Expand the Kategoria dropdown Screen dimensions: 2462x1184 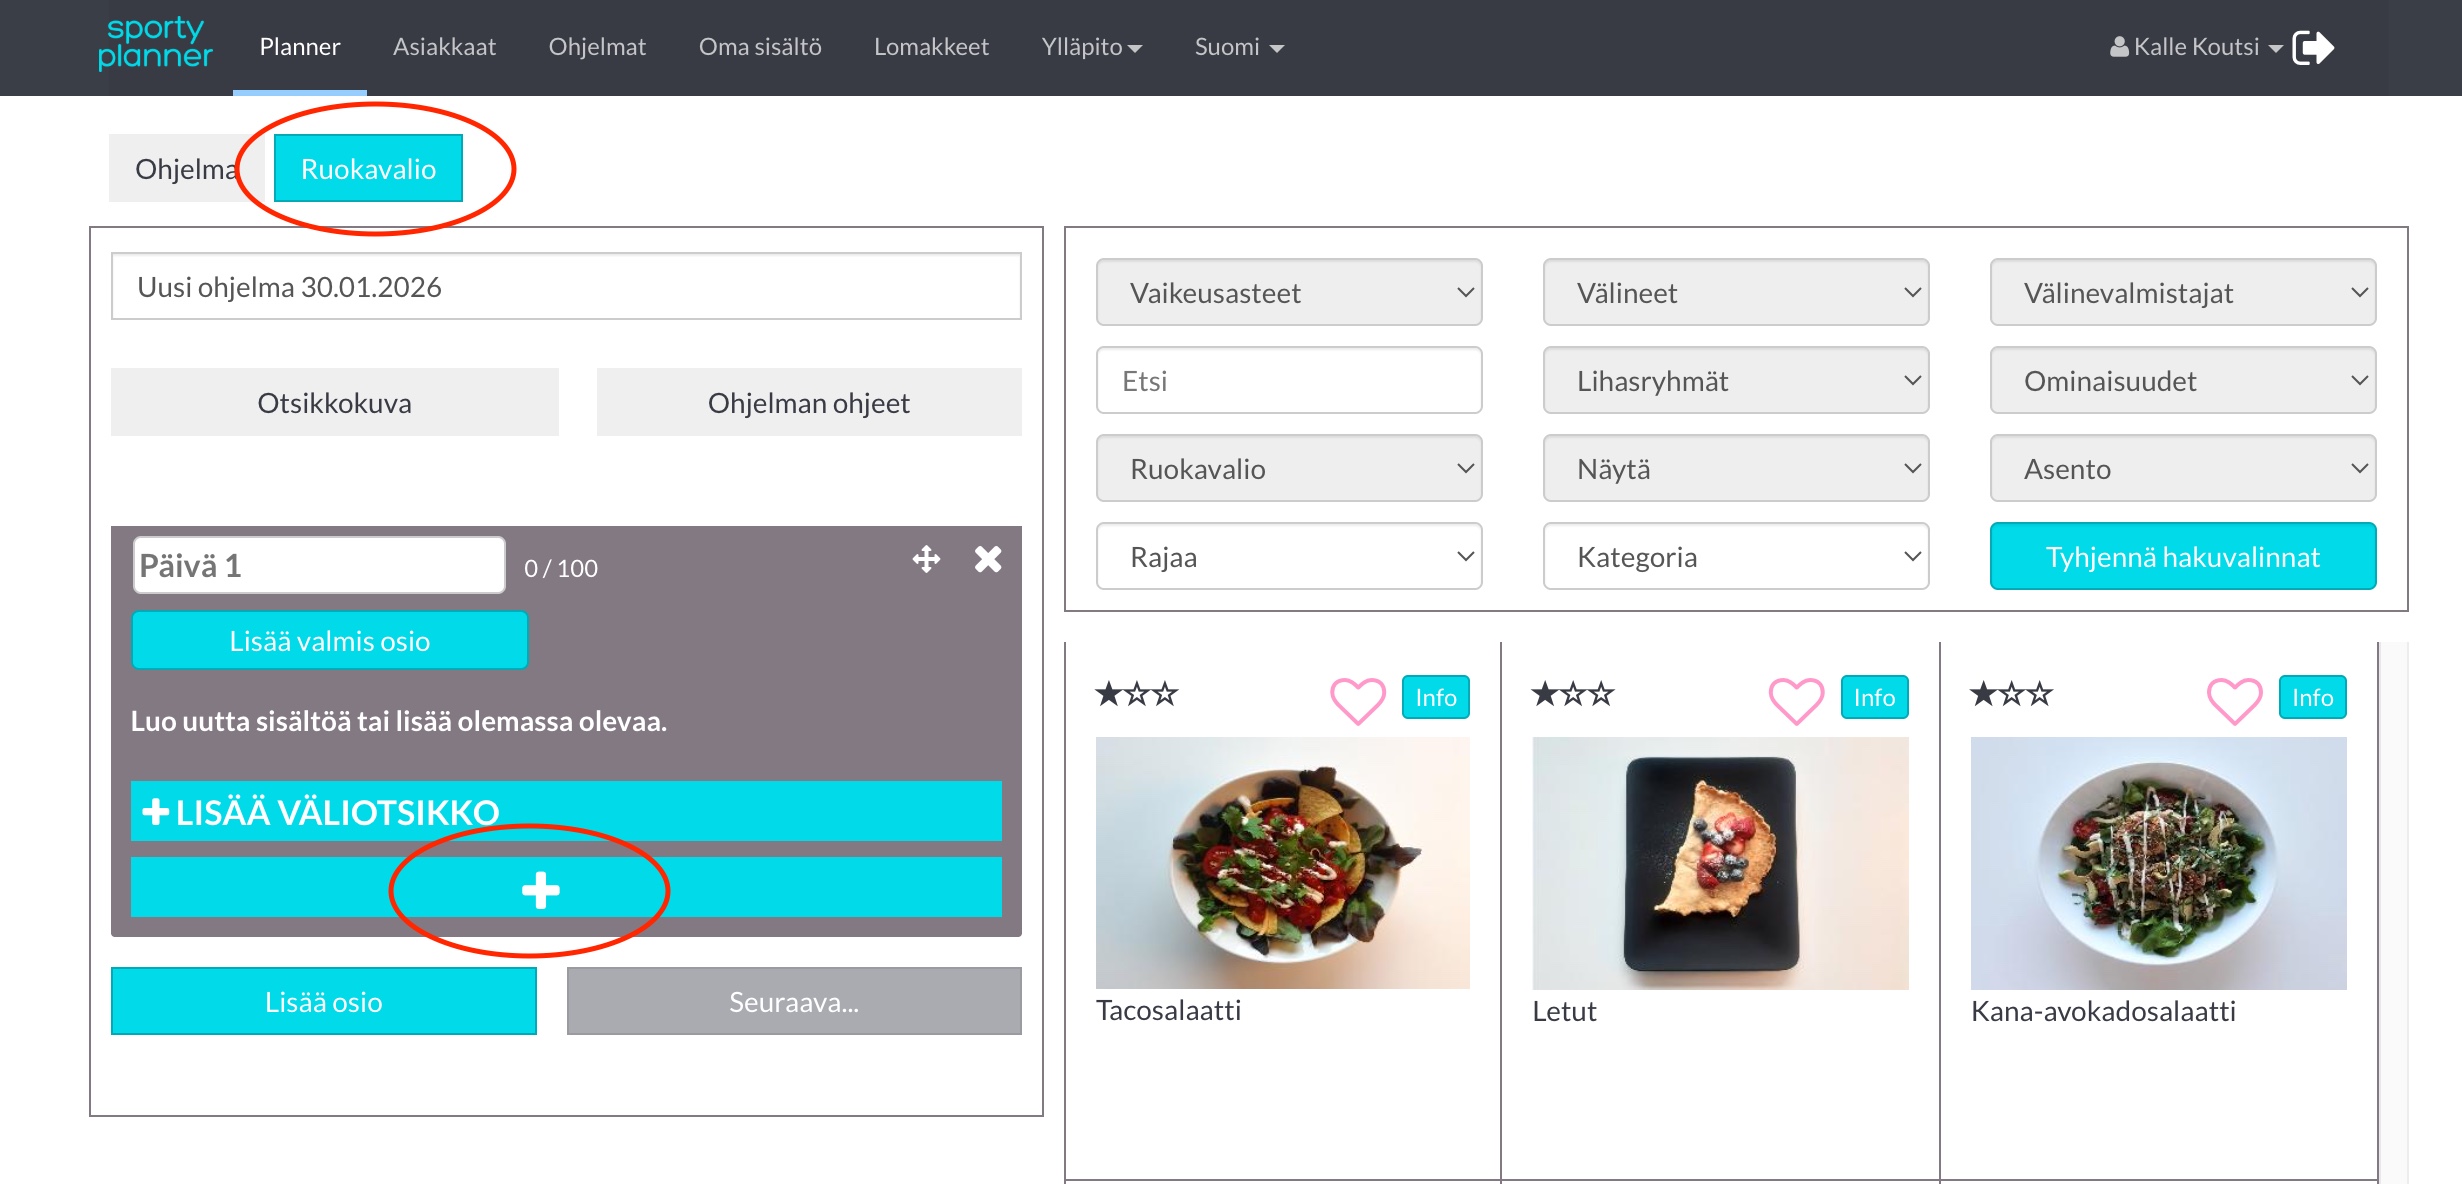(x=1735, y=557)
